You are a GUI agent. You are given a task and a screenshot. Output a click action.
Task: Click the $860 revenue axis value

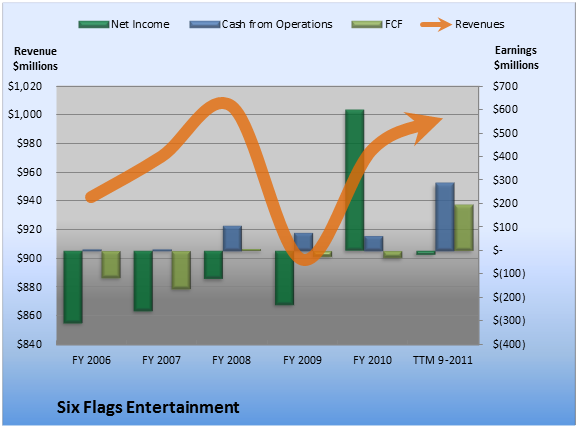point(29,315)
